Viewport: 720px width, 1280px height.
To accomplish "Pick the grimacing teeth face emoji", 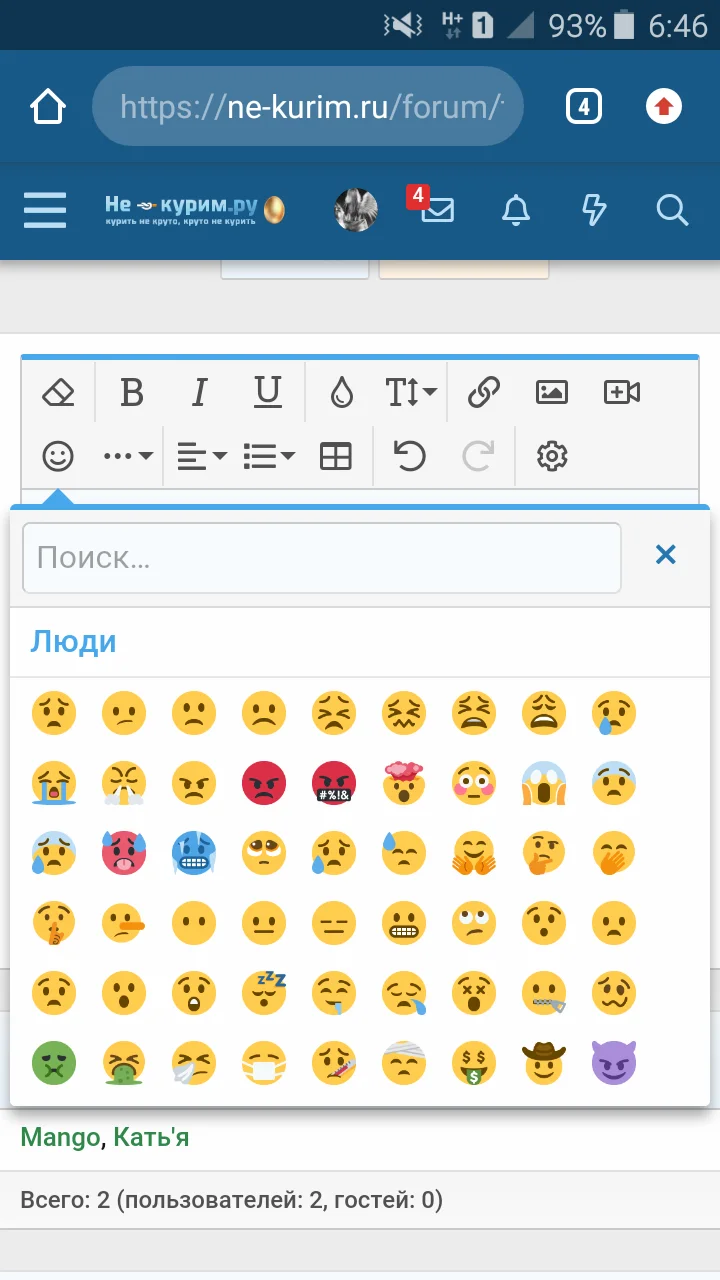I will point(404,923).
